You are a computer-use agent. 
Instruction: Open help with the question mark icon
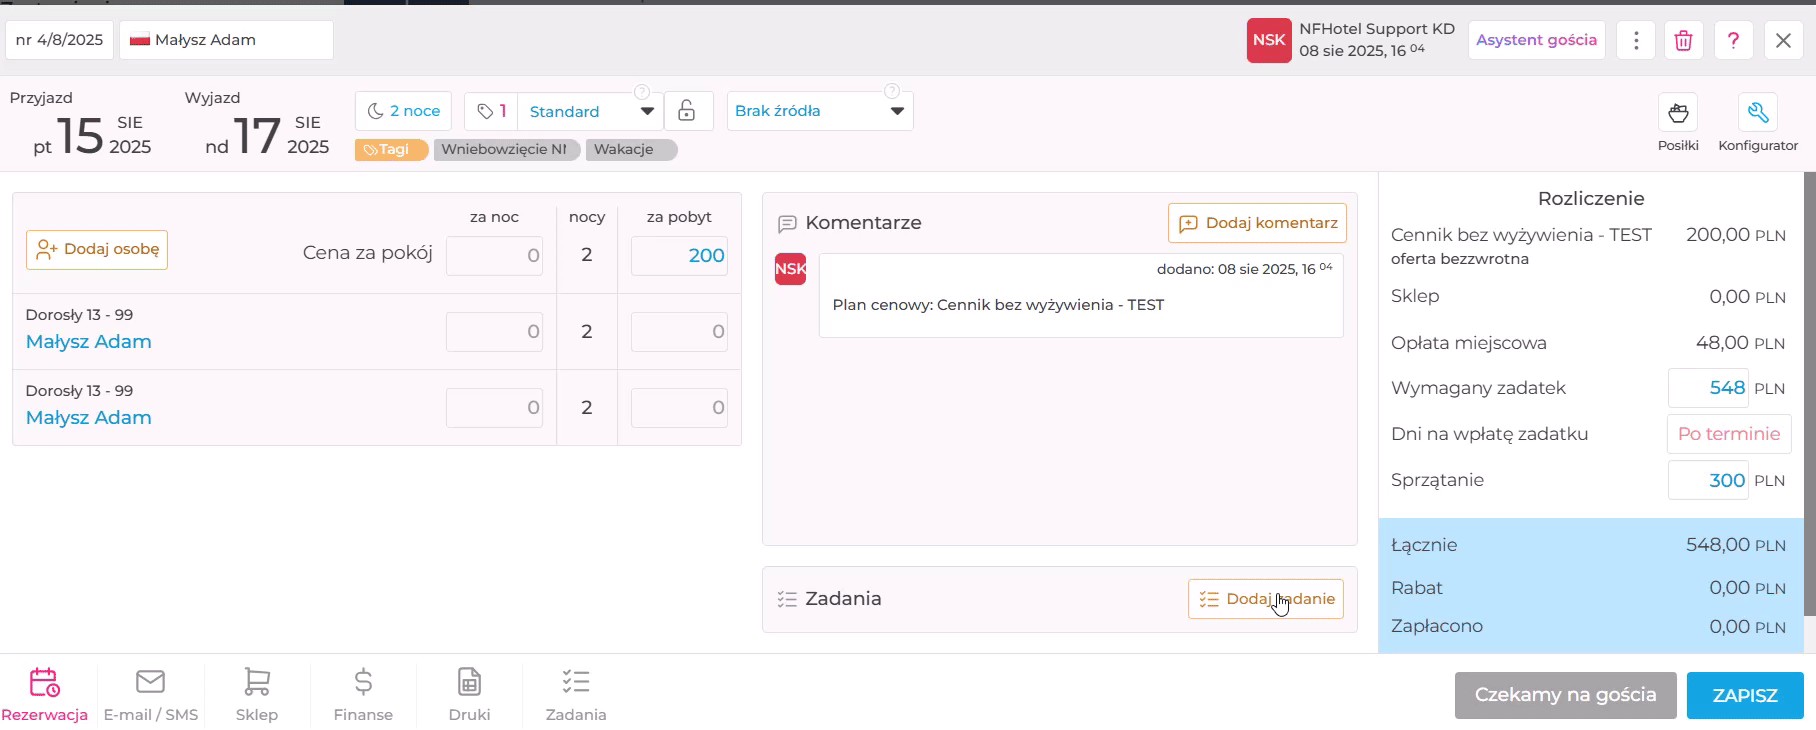pos(1734,40)
